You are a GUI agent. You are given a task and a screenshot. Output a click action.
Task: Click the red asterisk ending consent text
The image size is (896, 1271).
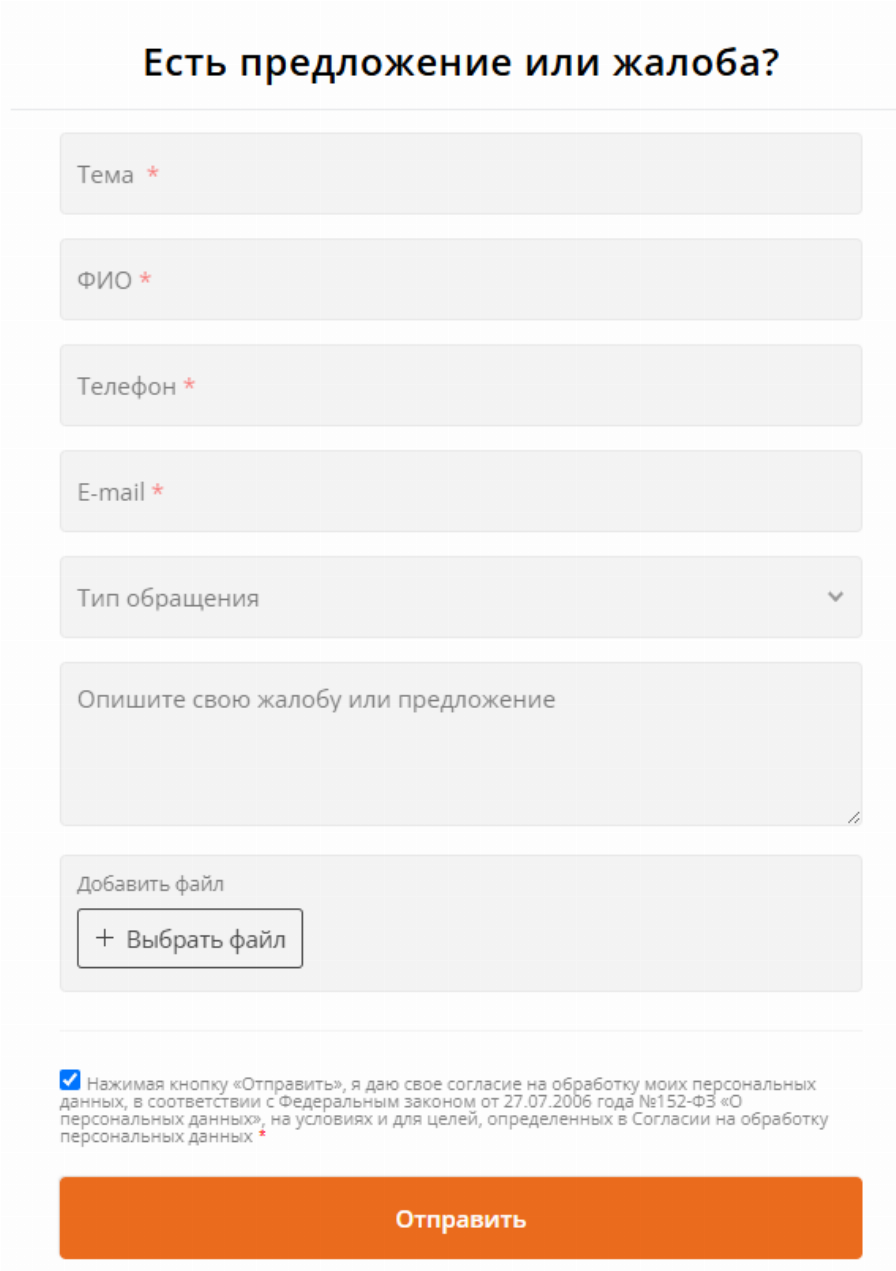coord(262,1136)
